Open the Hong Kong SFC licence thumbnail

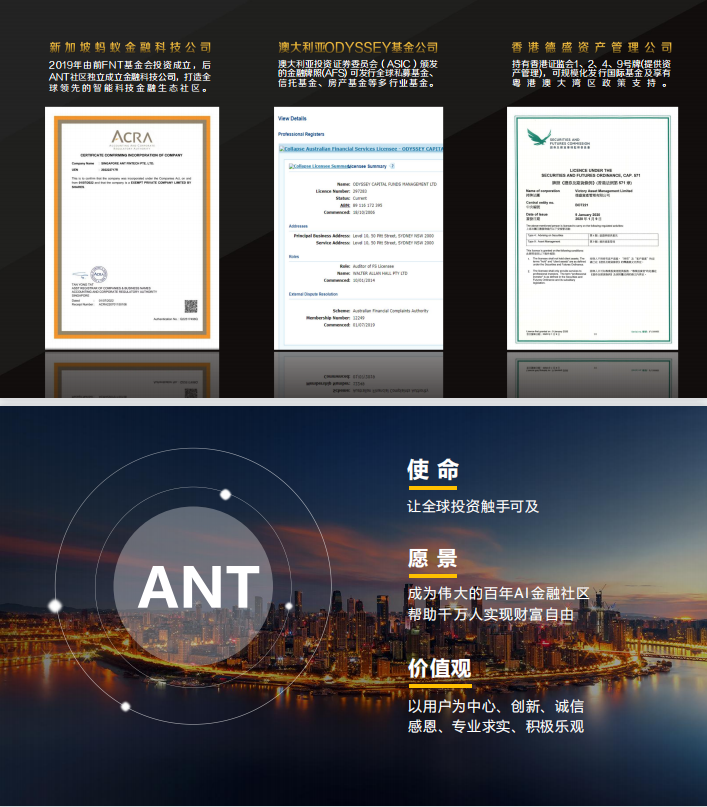click(591, 230)
